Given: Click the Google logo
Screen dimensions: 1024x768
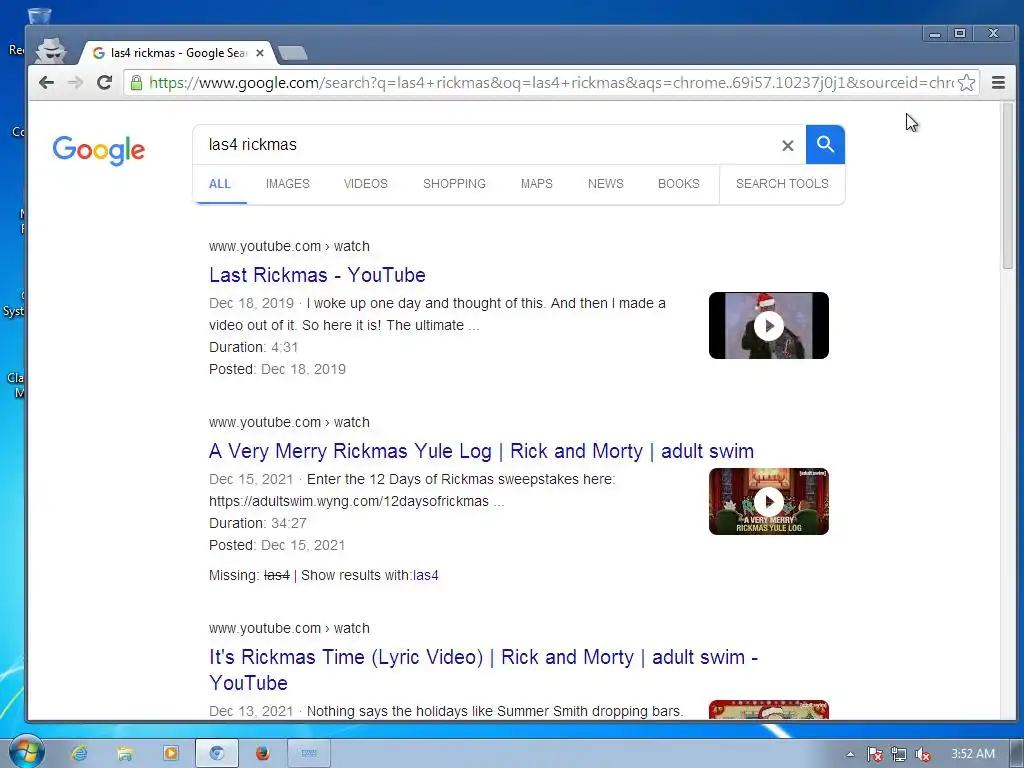Looking at the screenshot, I should [99, 150].
